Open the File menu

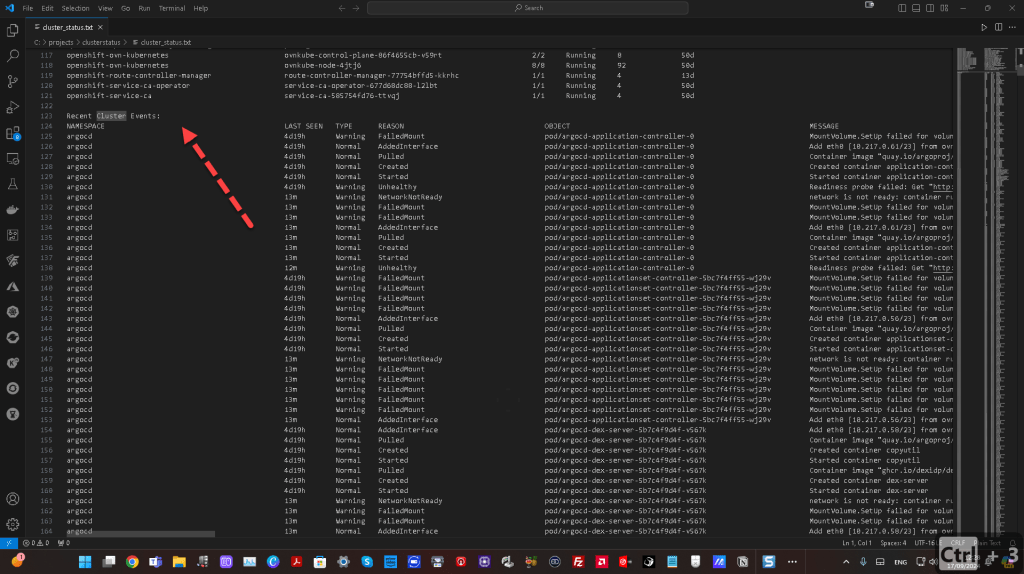27,8
